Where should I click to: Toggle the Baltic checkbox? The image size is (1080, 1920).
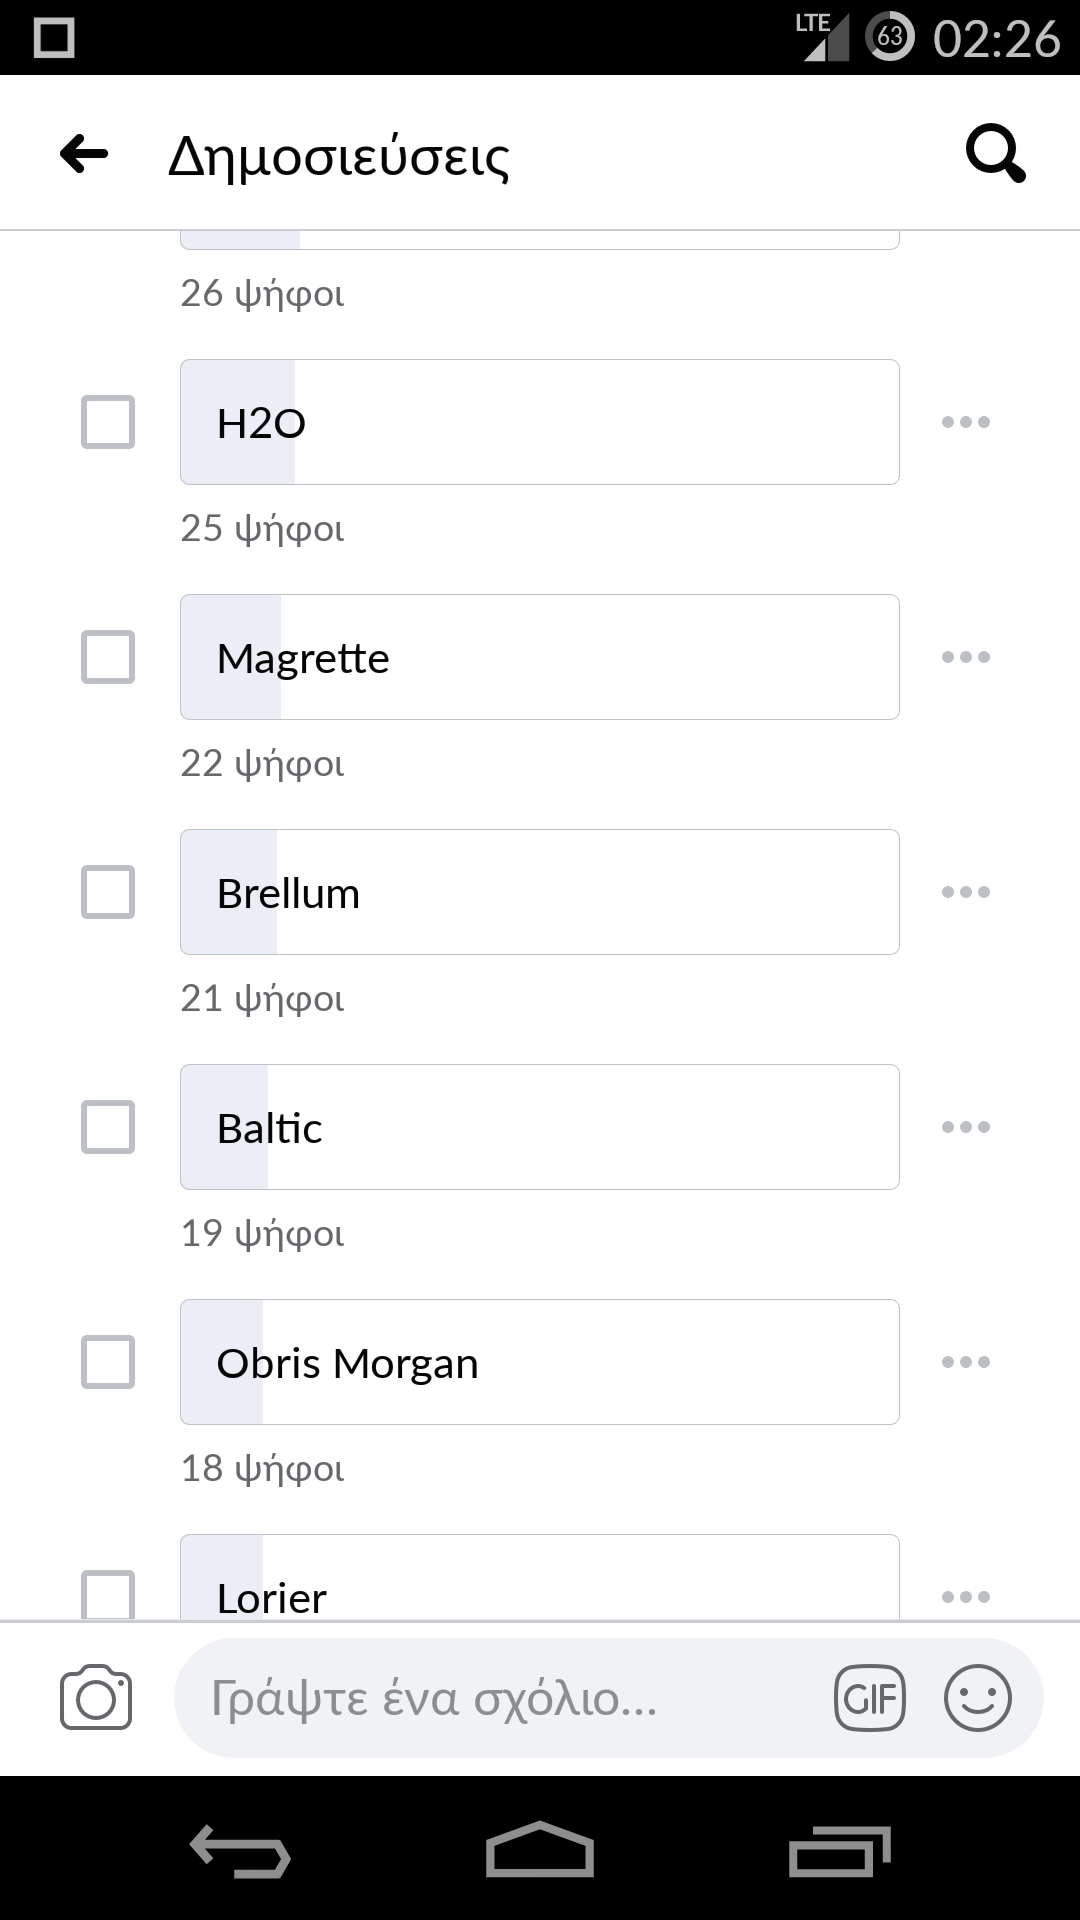click(x=108, y=1127)
